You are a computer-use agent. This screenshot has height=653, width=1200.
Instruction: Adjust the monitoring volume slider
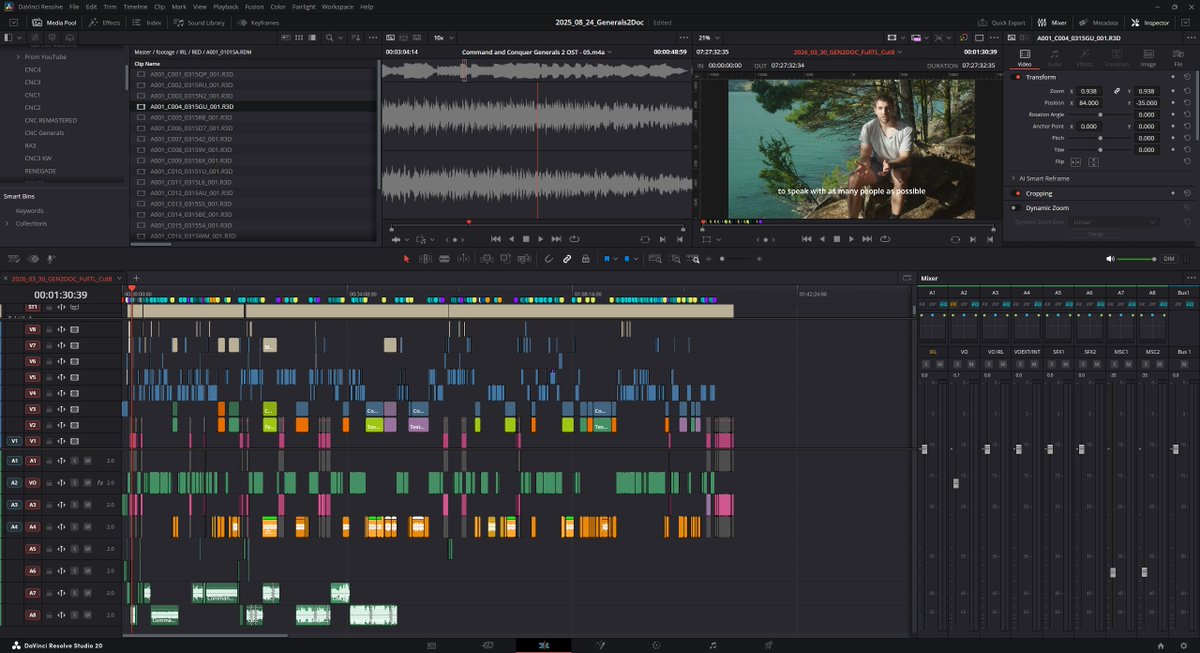[1137, 259]
